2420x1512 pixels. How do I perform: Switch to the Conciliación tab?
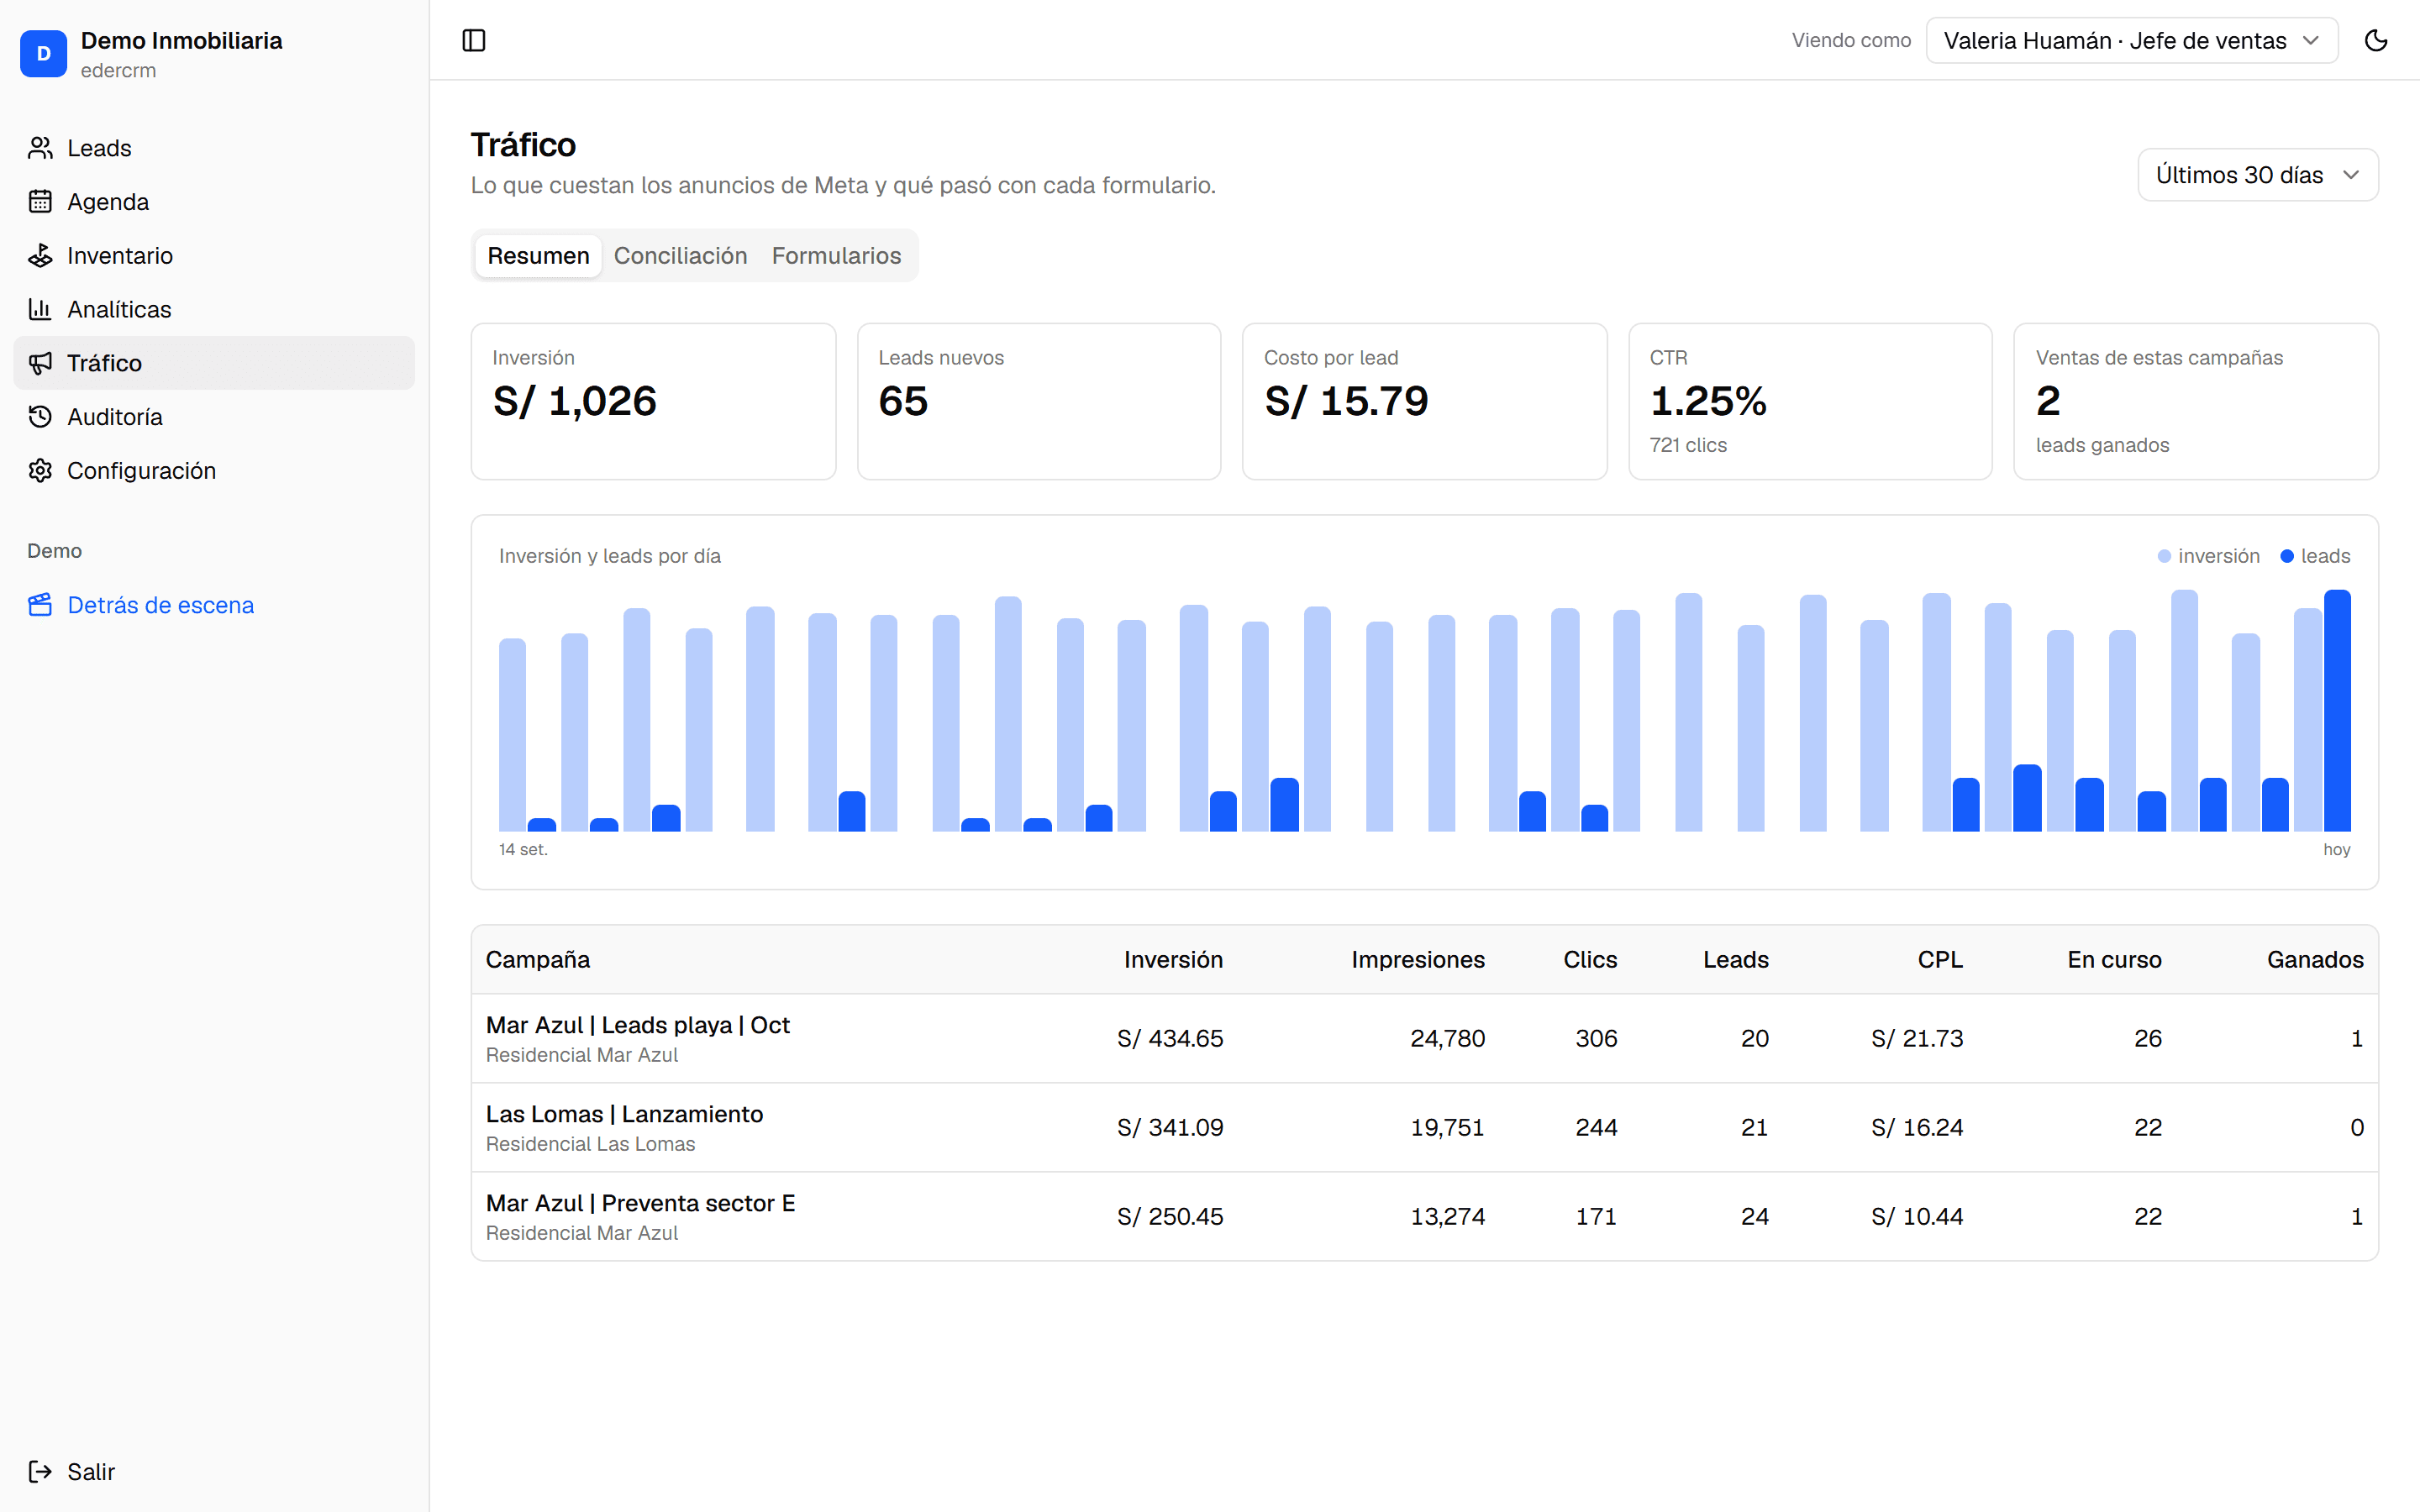coord(680,256)
